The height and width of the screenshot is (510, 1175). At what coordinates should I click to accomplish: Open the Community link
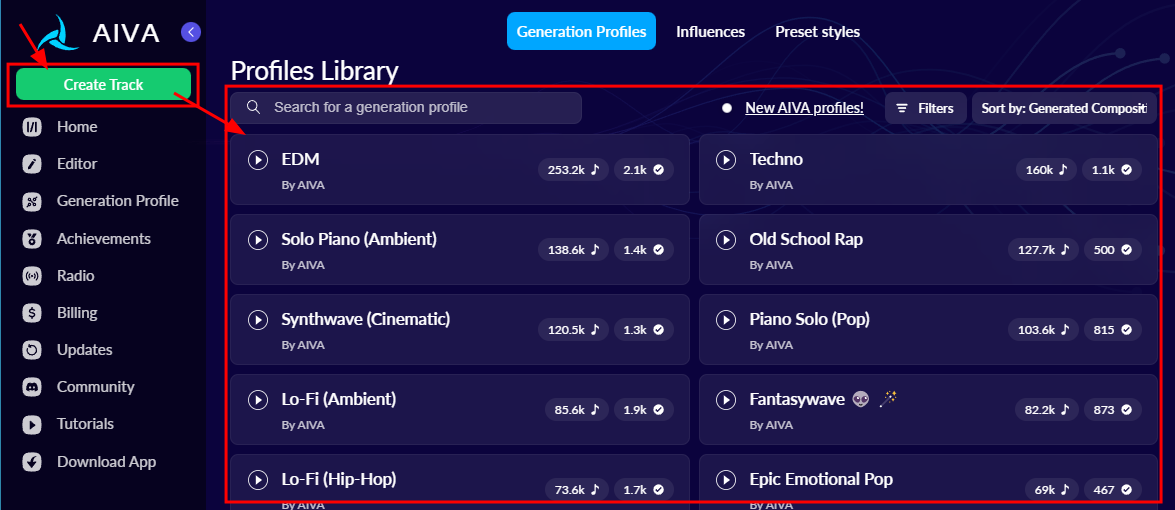[95, 386]
